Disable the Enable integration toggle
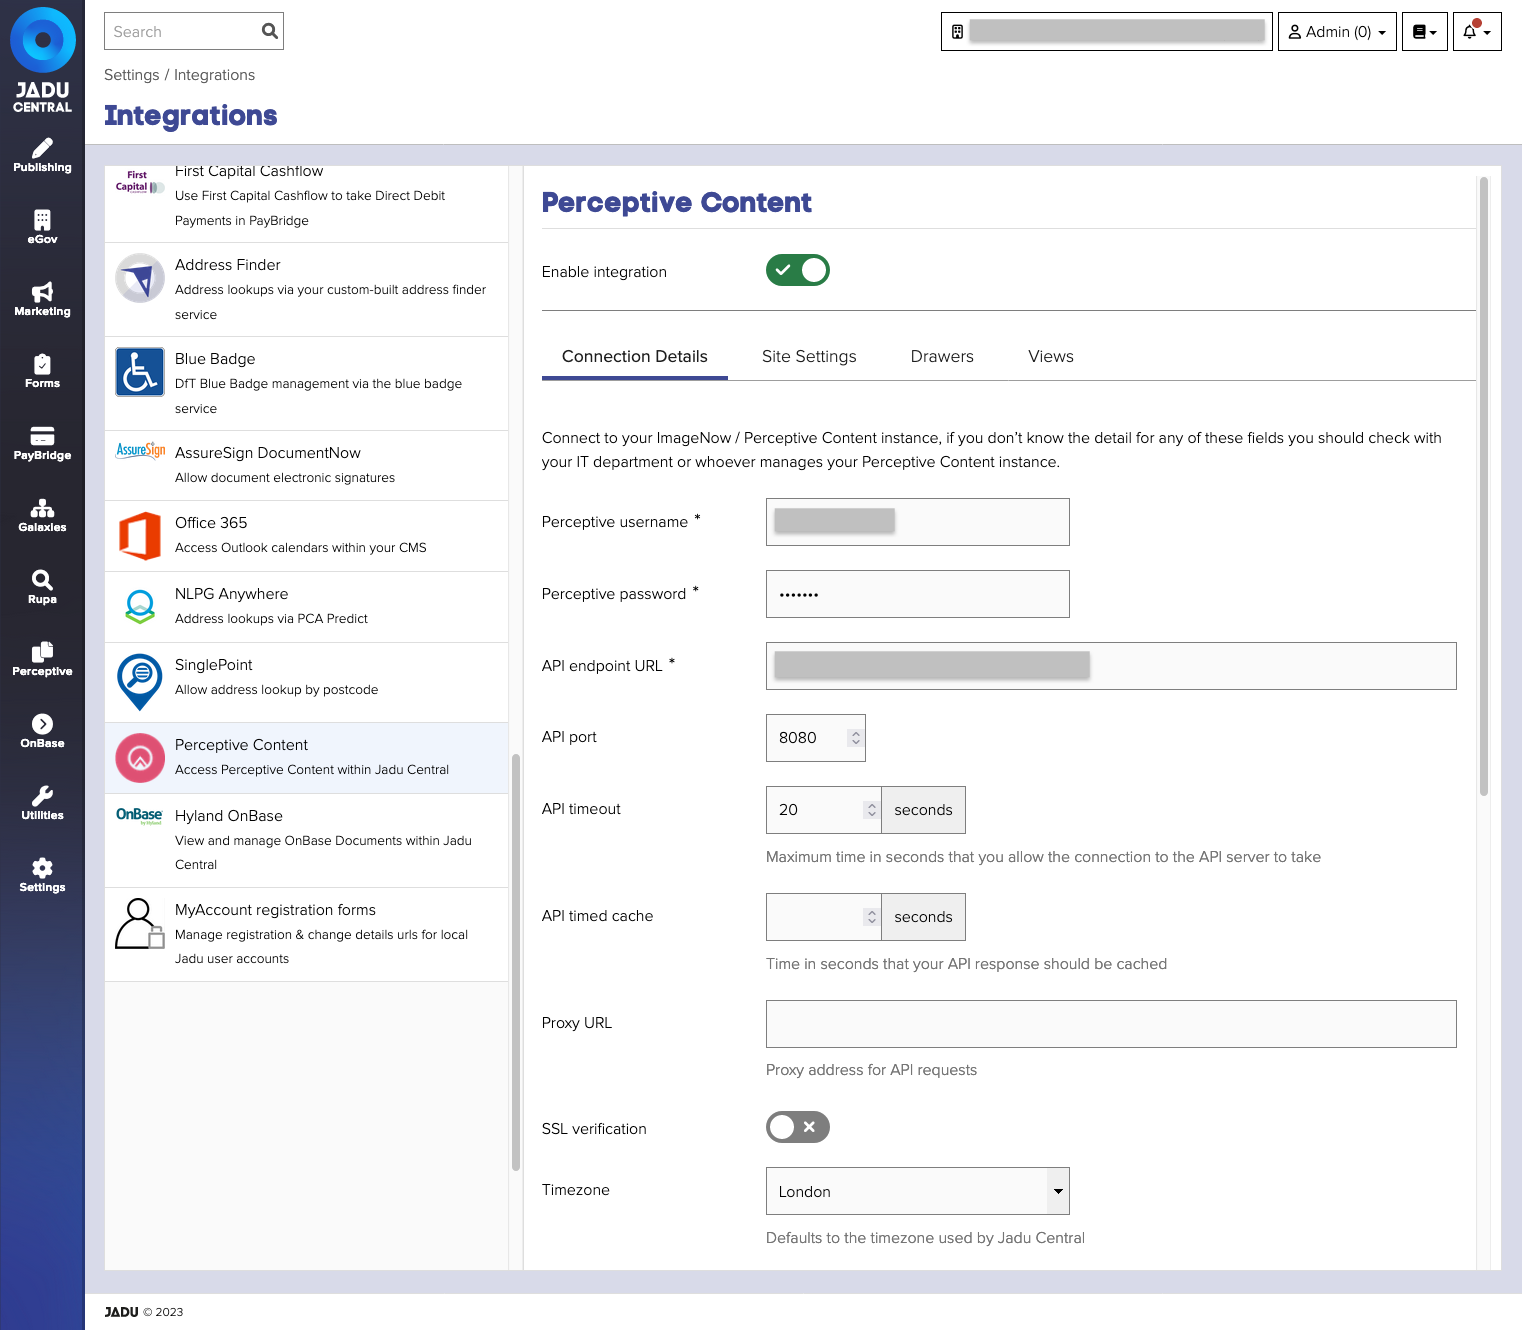Viewport: 1522px width, 1330px height. (x=797, y=270)
